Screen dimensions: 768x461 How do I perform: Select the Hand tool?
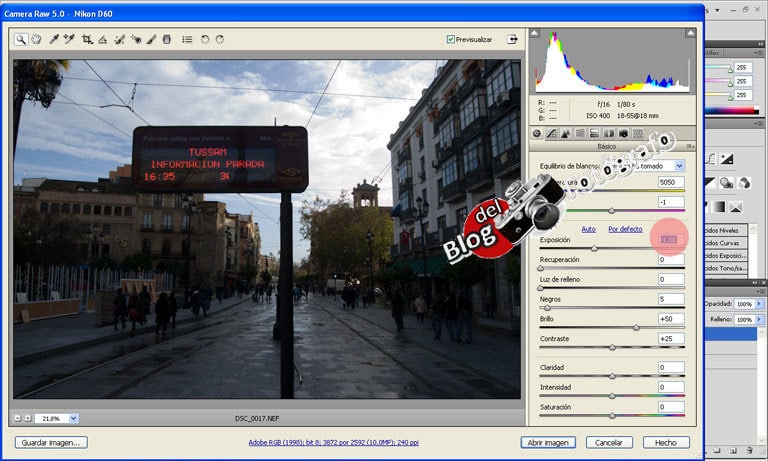tap(36, 40)
